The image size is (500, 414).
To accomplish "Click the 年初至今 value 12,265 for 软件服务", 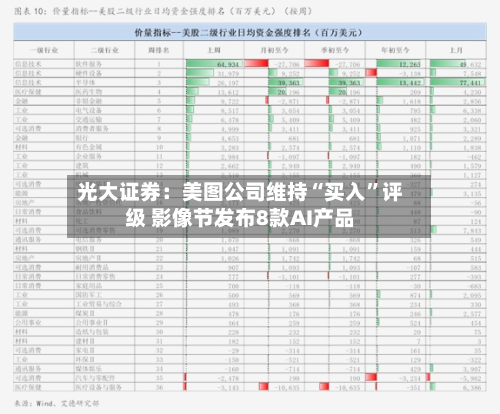I will pyautogui.click(x=410, y=64).
